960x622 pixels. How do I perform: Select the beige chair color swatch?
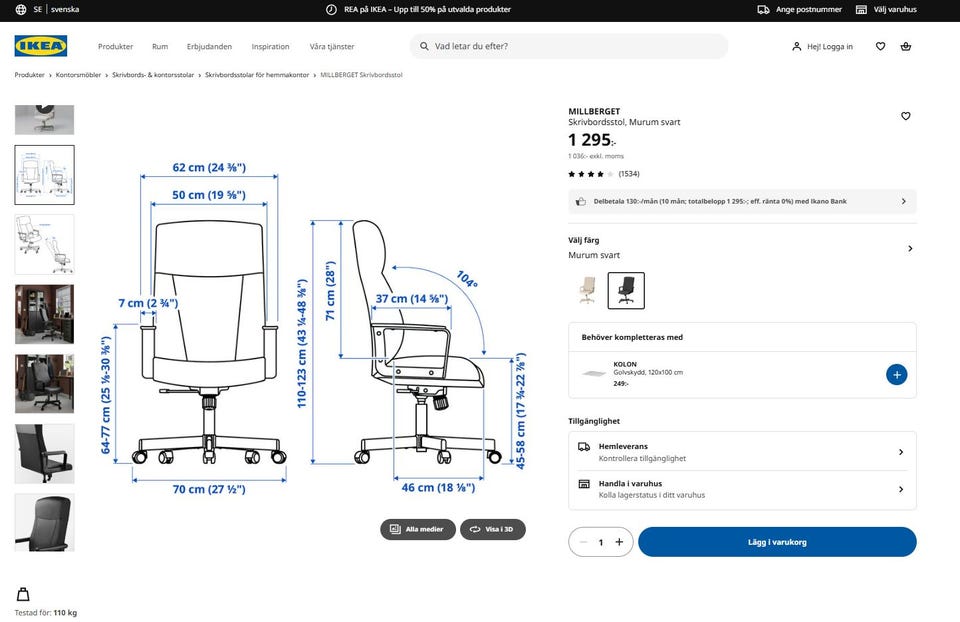coord(587,290)
